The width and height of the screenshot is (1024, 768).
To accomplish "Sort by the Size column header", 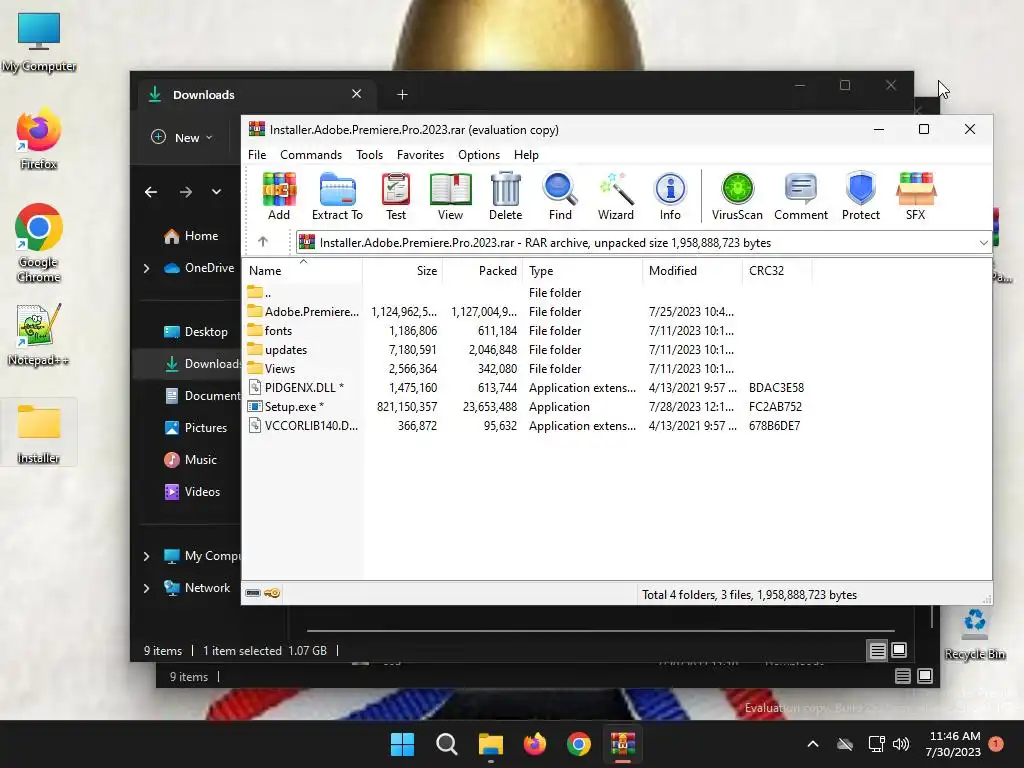I will 403,270.
